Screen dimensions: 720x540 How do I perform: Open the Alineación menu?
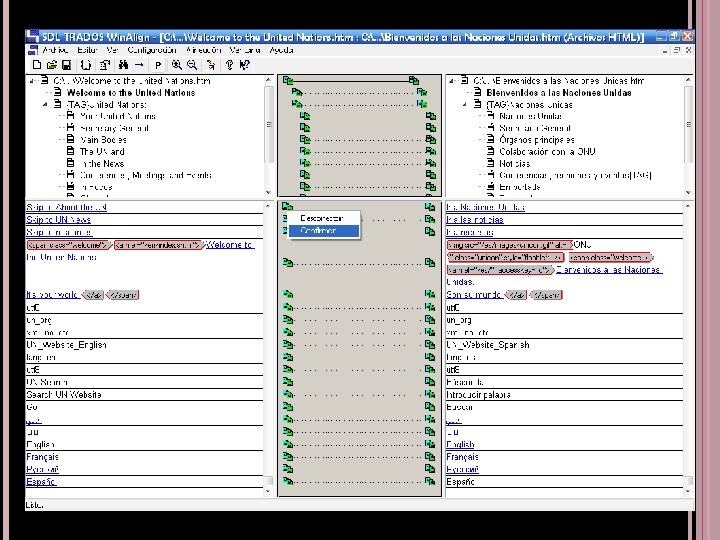203,50
